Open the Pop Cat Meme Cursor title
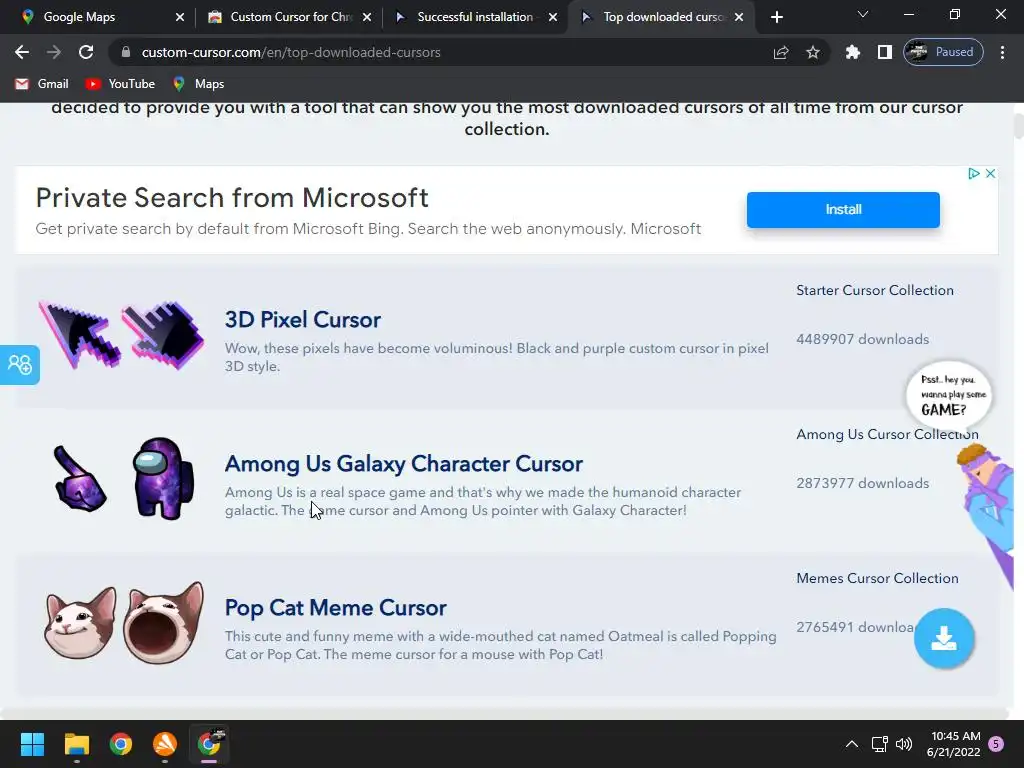 [x=336, y=608]
